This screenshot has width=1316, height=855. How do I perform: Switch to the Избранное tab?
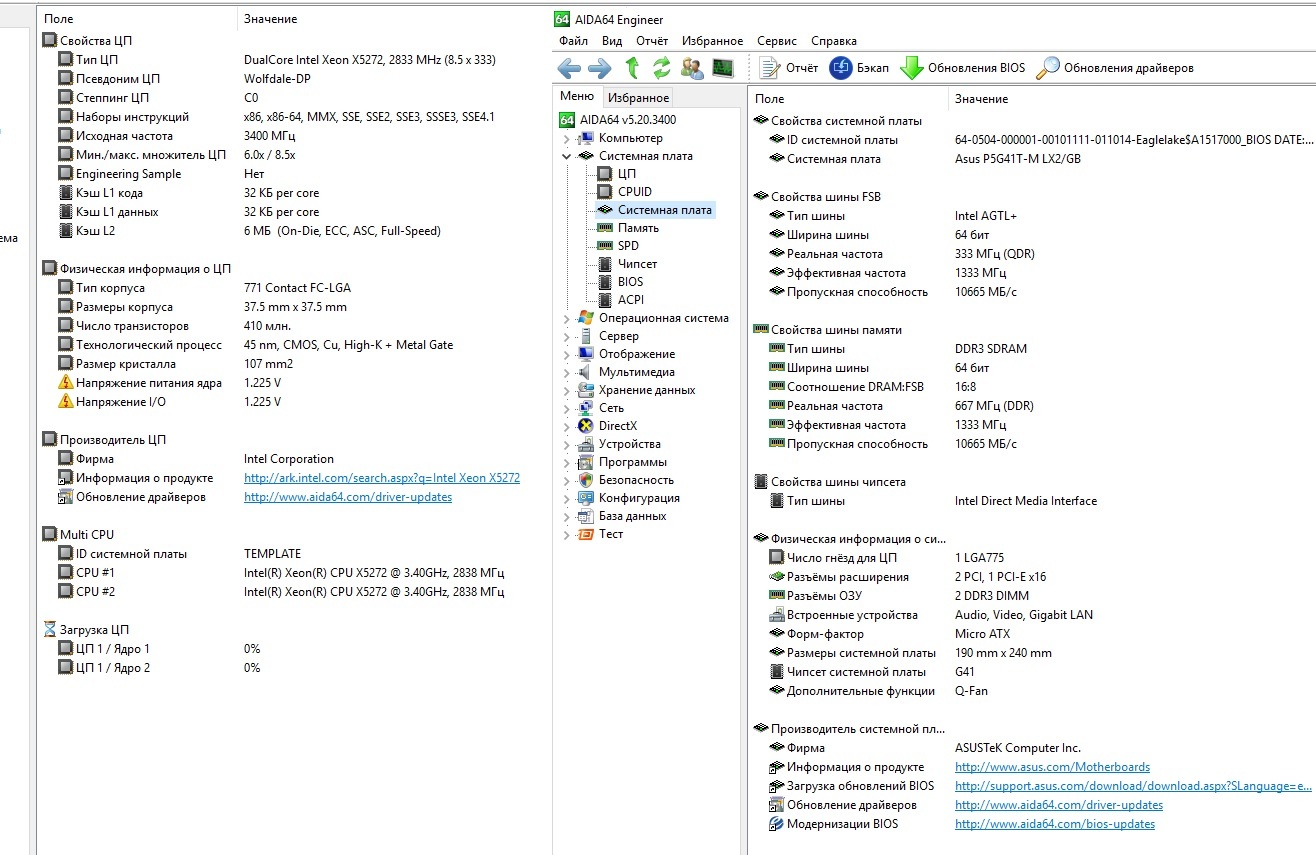click(x=638, y=97)
